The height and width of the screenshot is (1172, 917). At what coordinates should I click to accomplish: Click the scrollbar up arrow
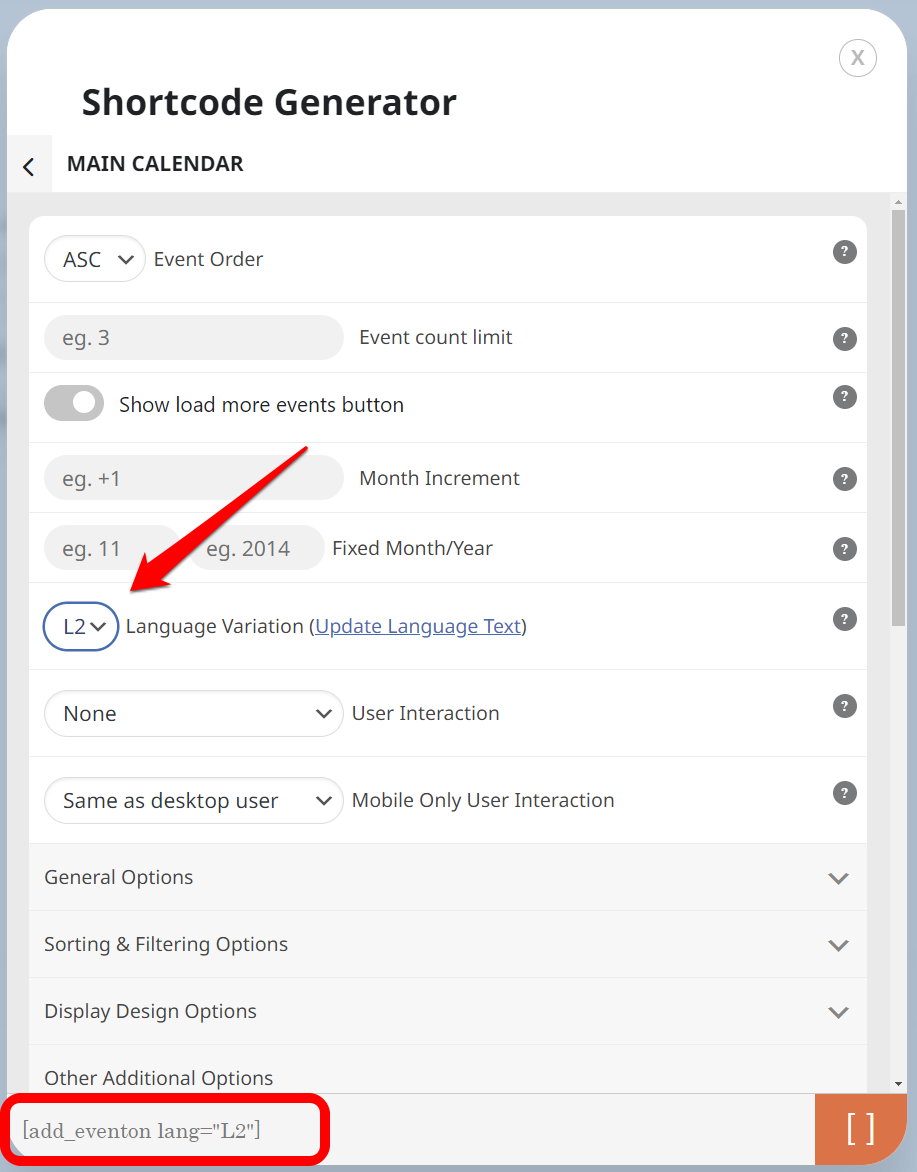coord(898,202)
